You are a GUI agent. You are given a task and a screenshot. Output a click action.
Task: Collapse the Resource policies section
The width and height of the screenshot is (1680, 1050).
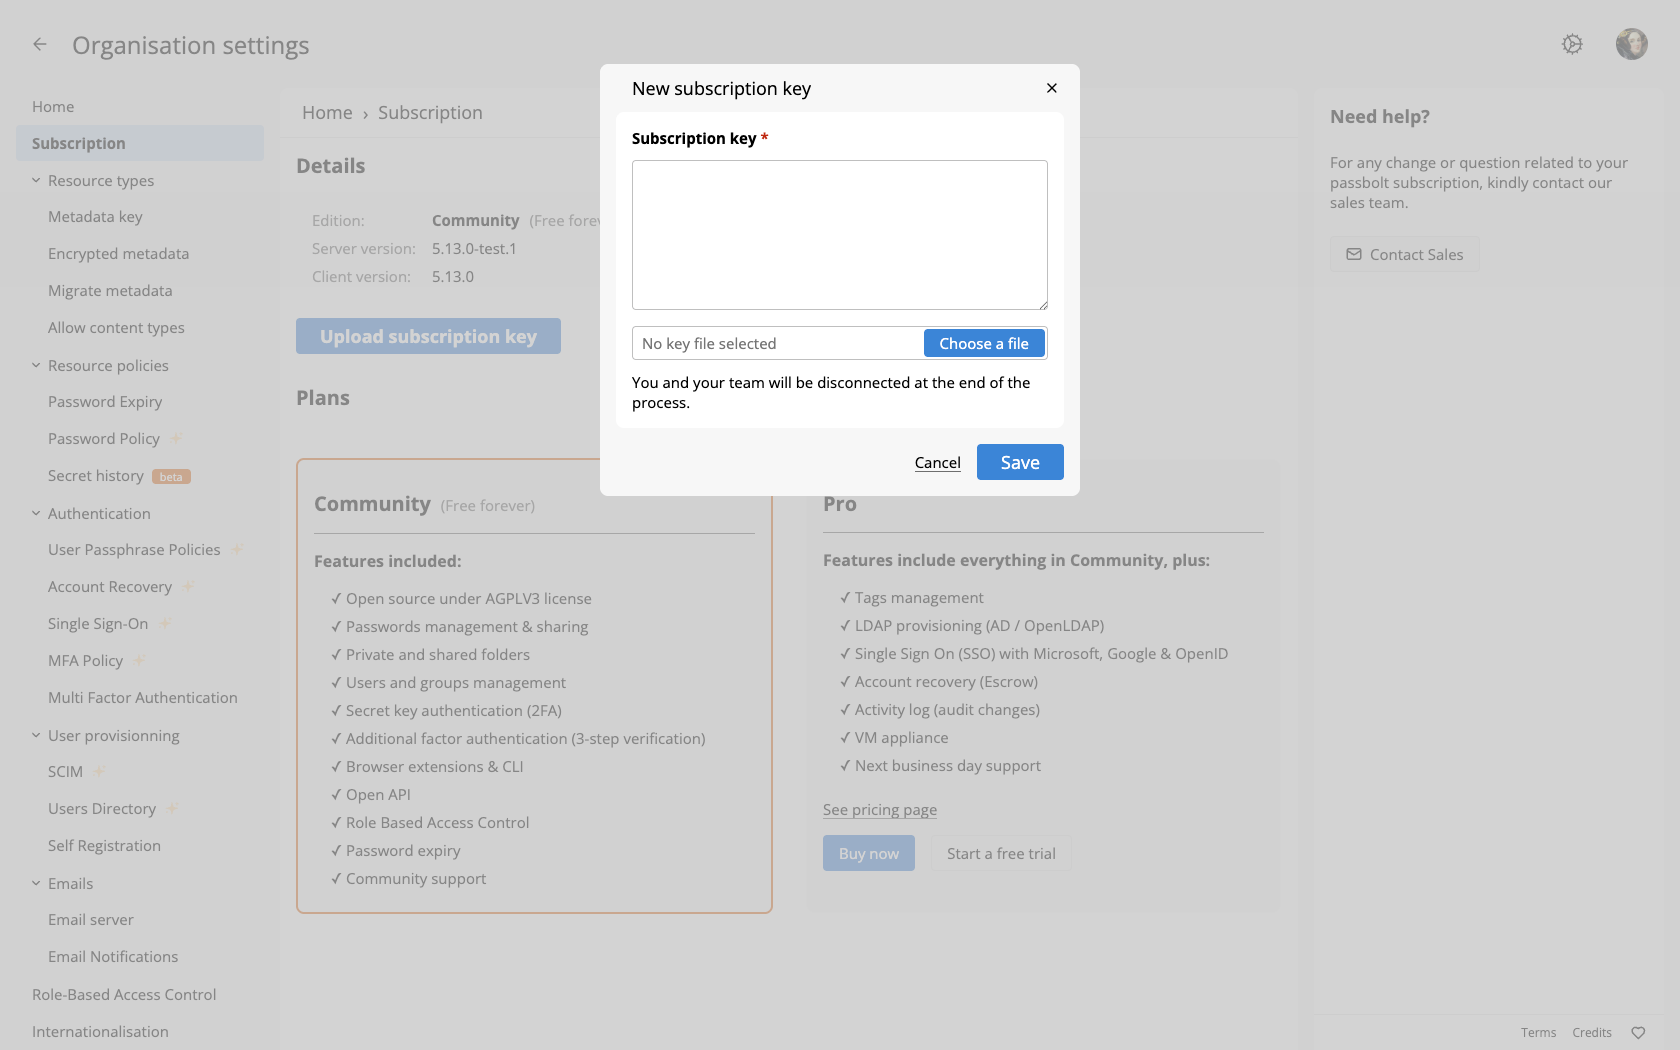36,365
